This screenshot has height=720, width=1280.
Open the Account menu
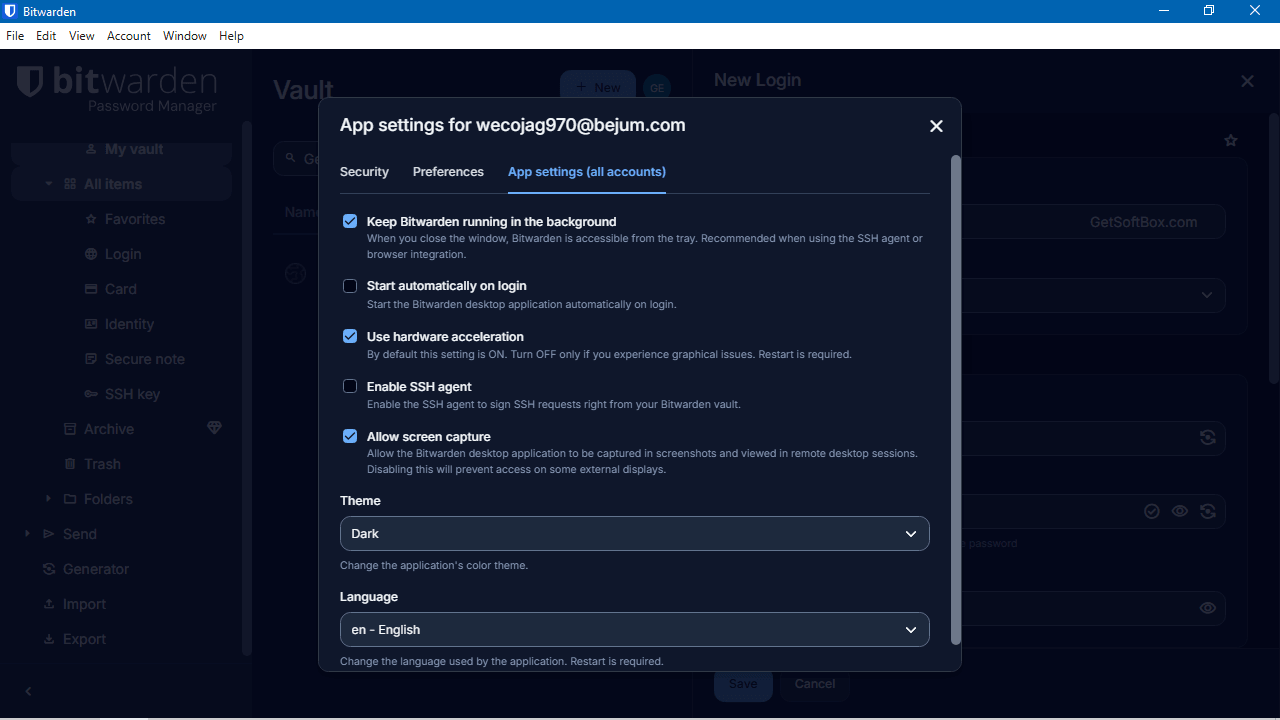point(129,36)
